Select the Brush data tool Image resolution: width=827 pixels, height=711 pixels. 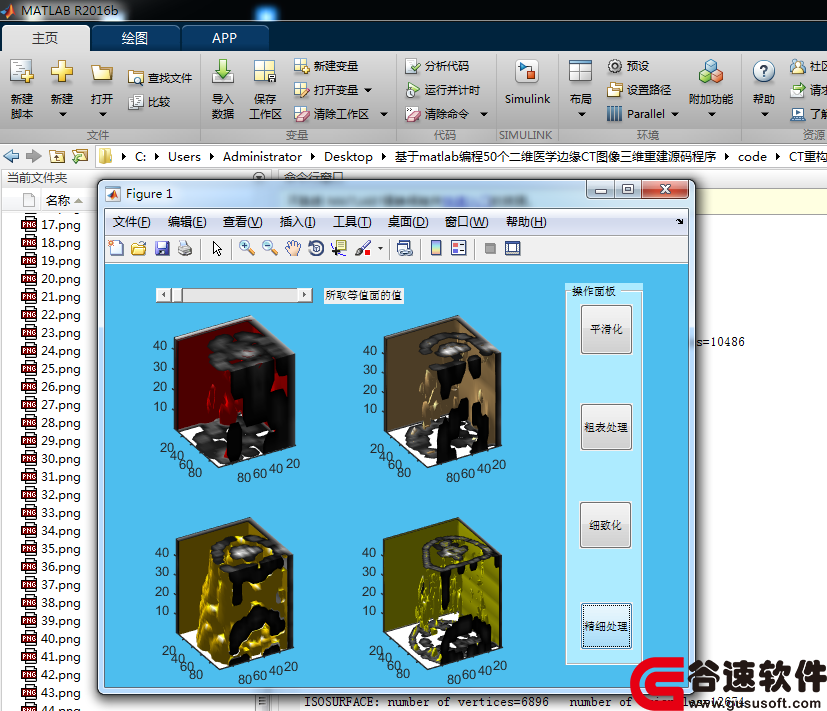363,248
